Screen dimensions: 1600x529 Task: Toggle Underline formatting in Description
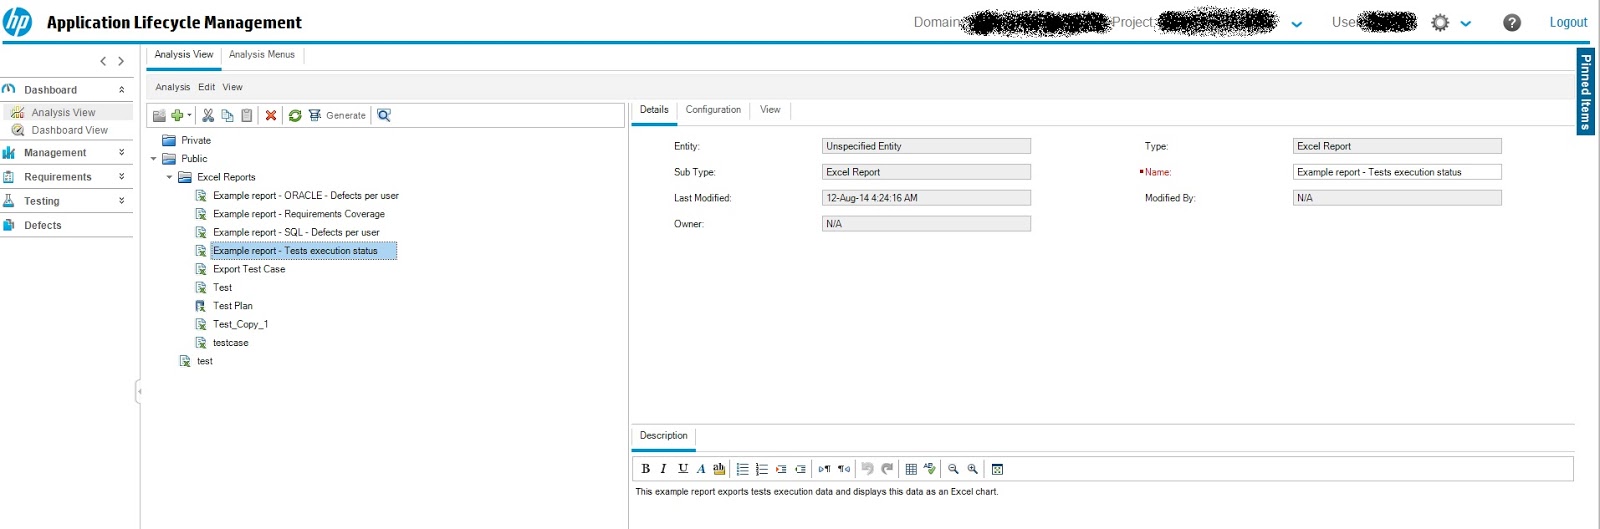pos(683,469)
